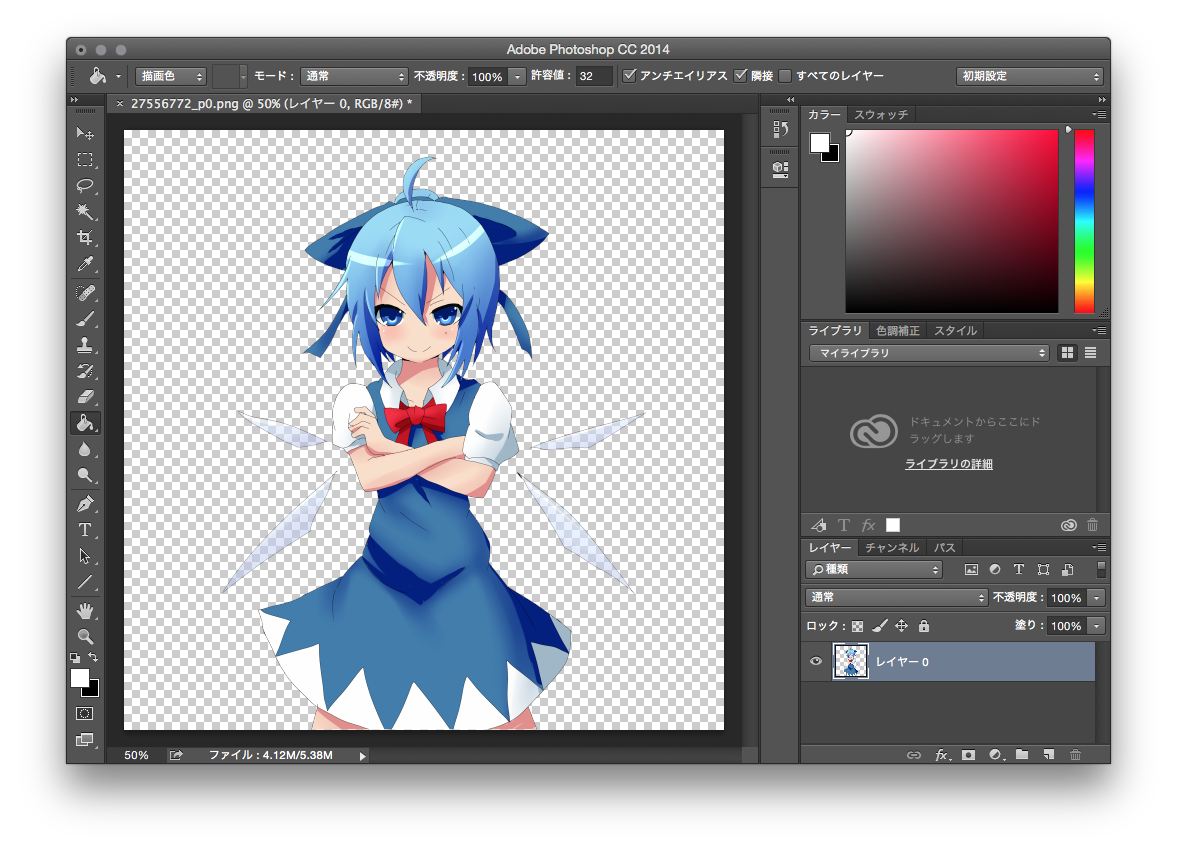Hide レイヤー 0 via its eye toggle
Screen dimensions: 1177x854
[x=816, y=661]
